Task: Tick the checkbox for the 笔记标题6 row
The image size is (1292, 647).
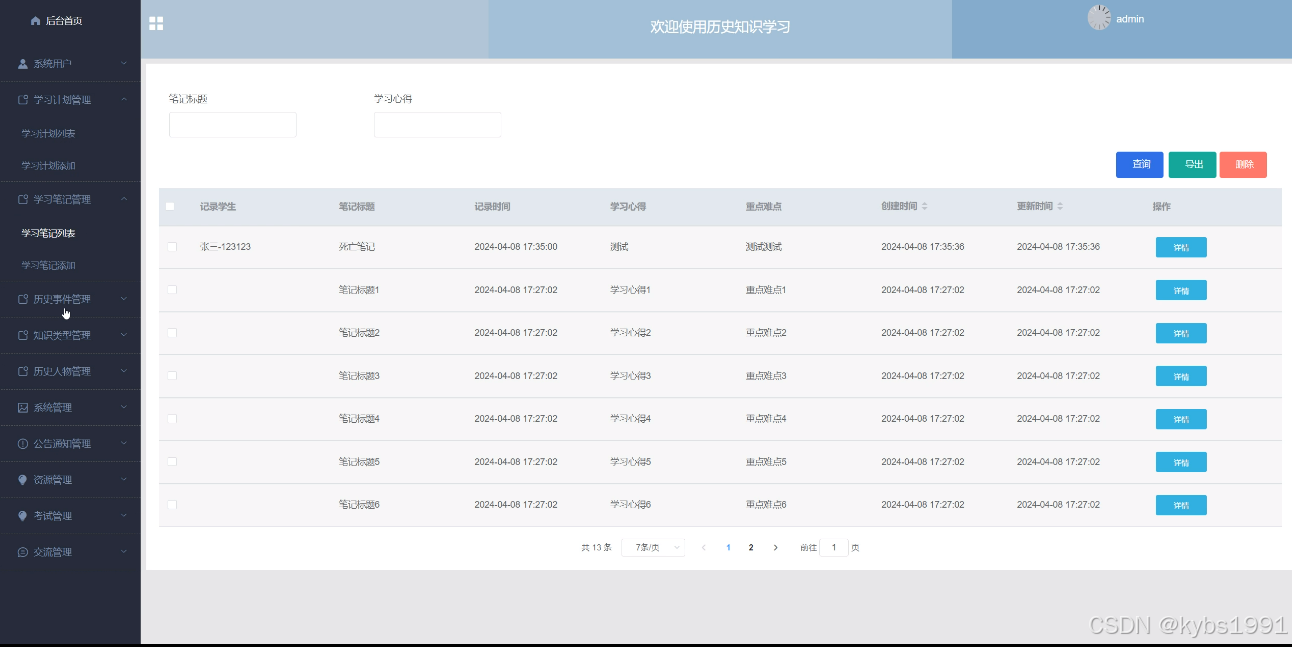Action: [x=172, y=504]
